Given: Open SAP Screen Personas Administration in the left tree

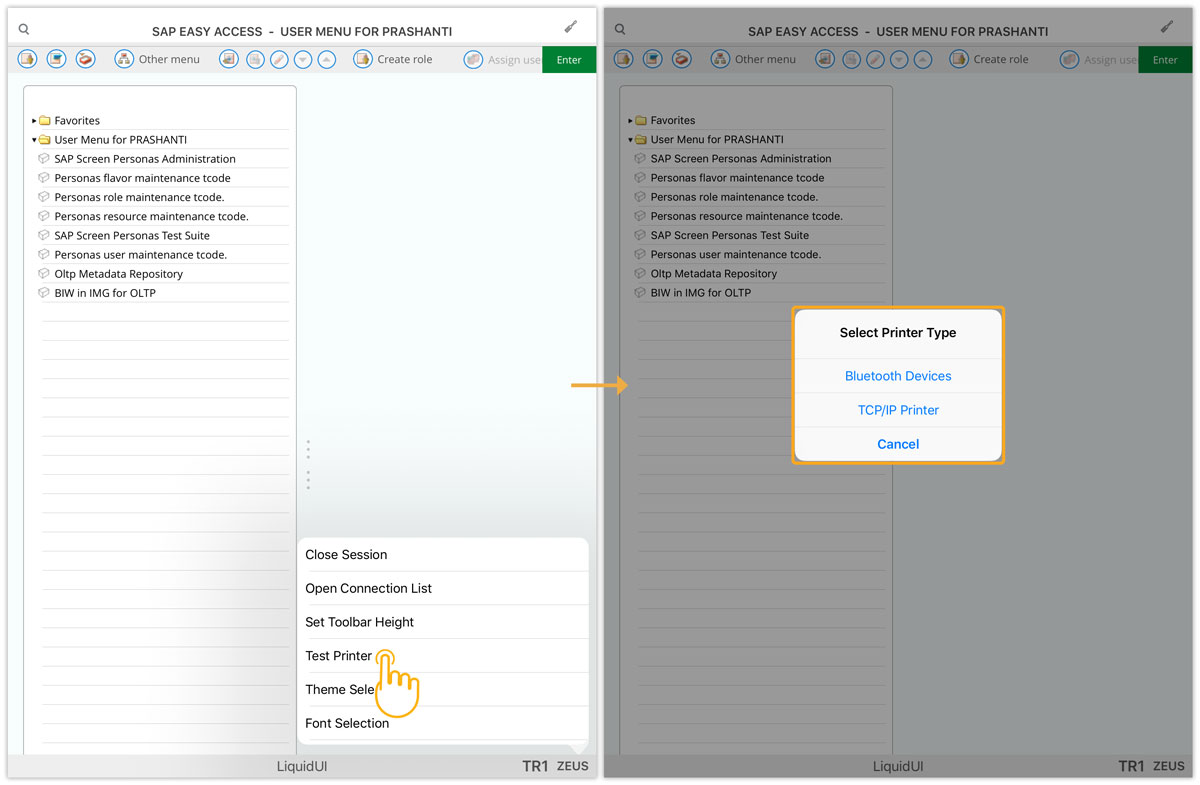Looking at the screenshot, I should coord(145,159).
